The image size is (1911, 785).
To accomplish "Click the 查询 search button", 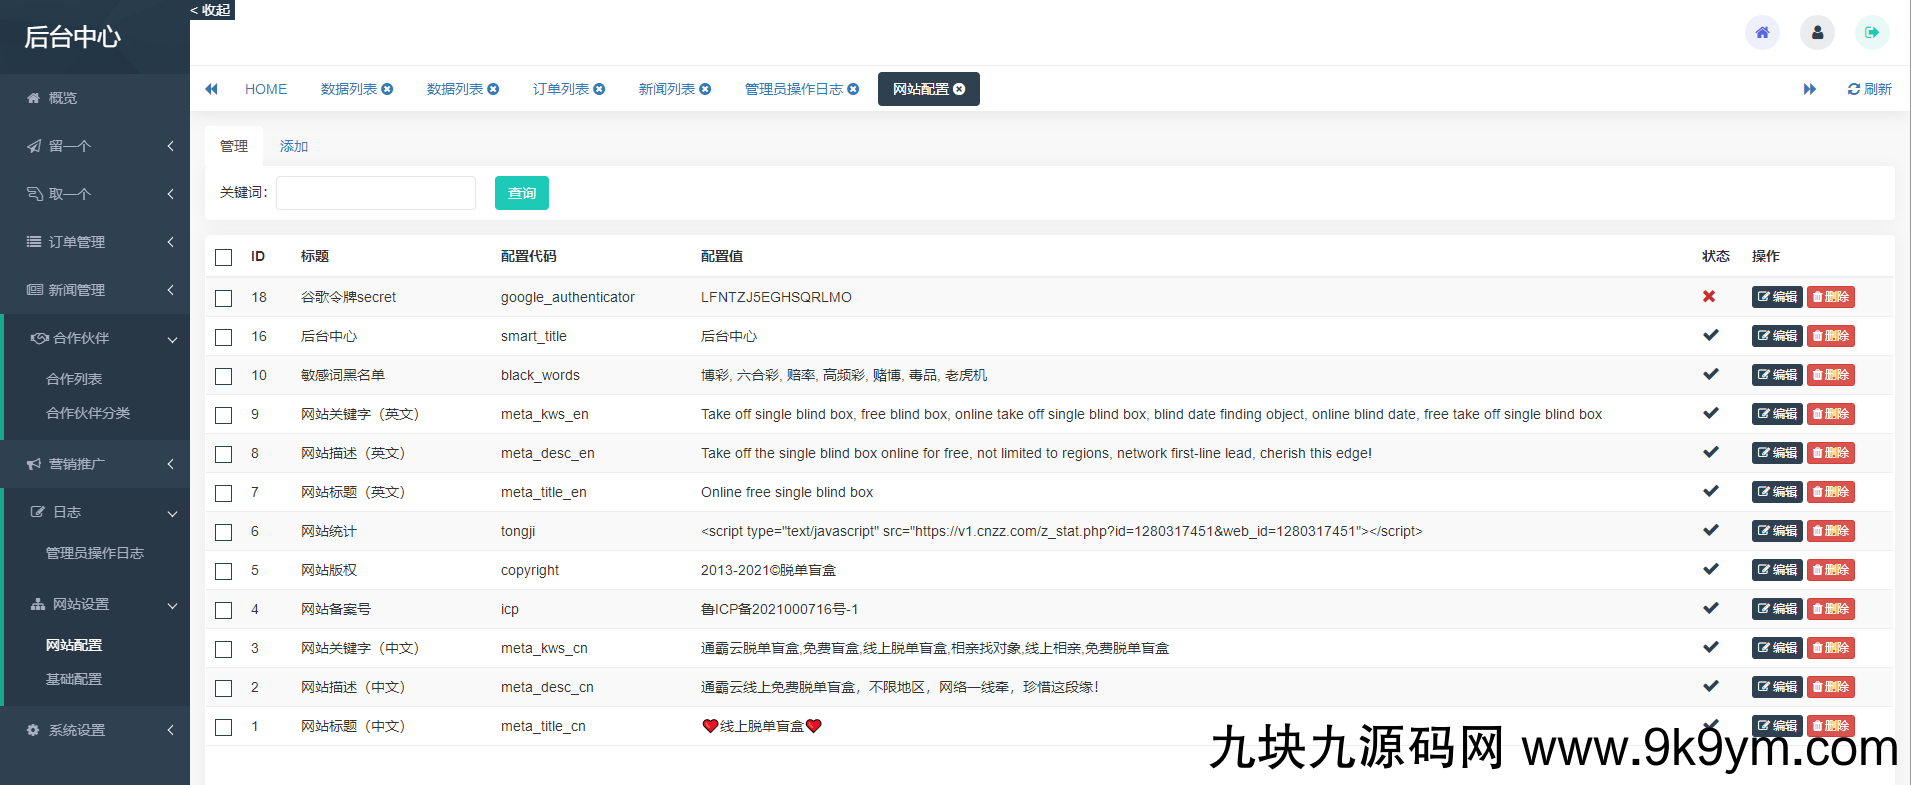I will tap(522, 193).
